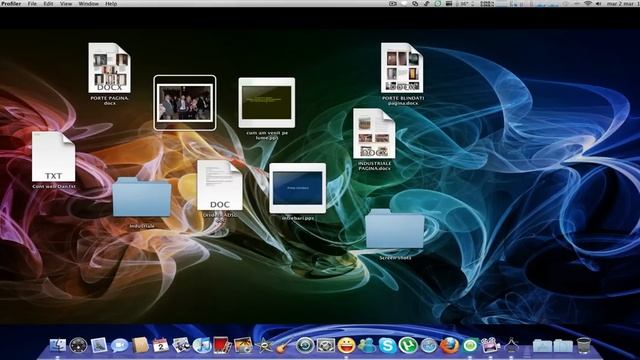Click the 'intrebari.pps' file label
Screen dimensions: 640x360
coord(298,218)
